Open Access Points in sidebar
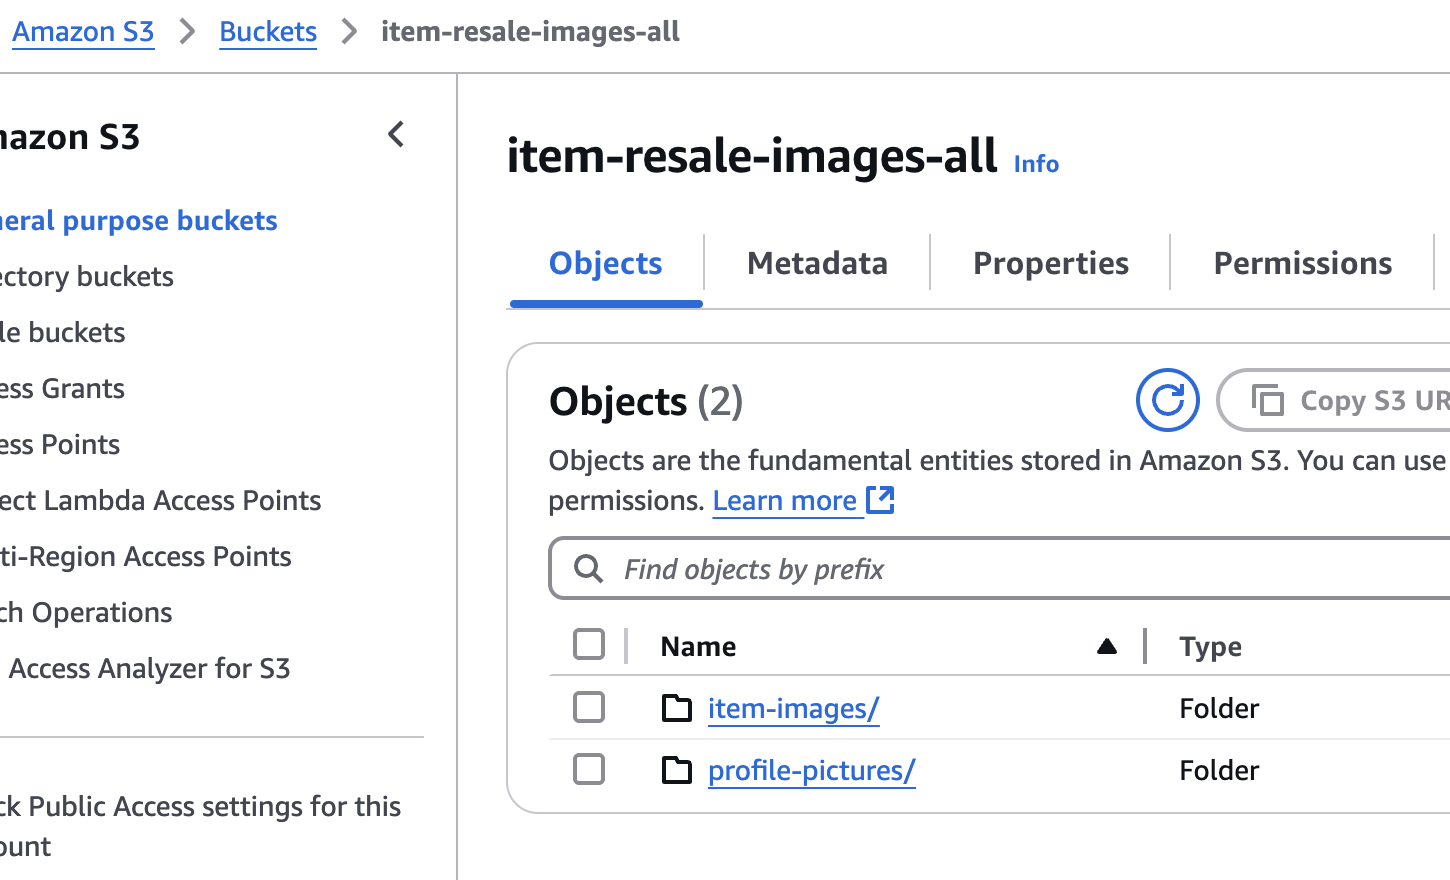The image size is (1450, 880). pyautogui.click(x=60, y=444)
